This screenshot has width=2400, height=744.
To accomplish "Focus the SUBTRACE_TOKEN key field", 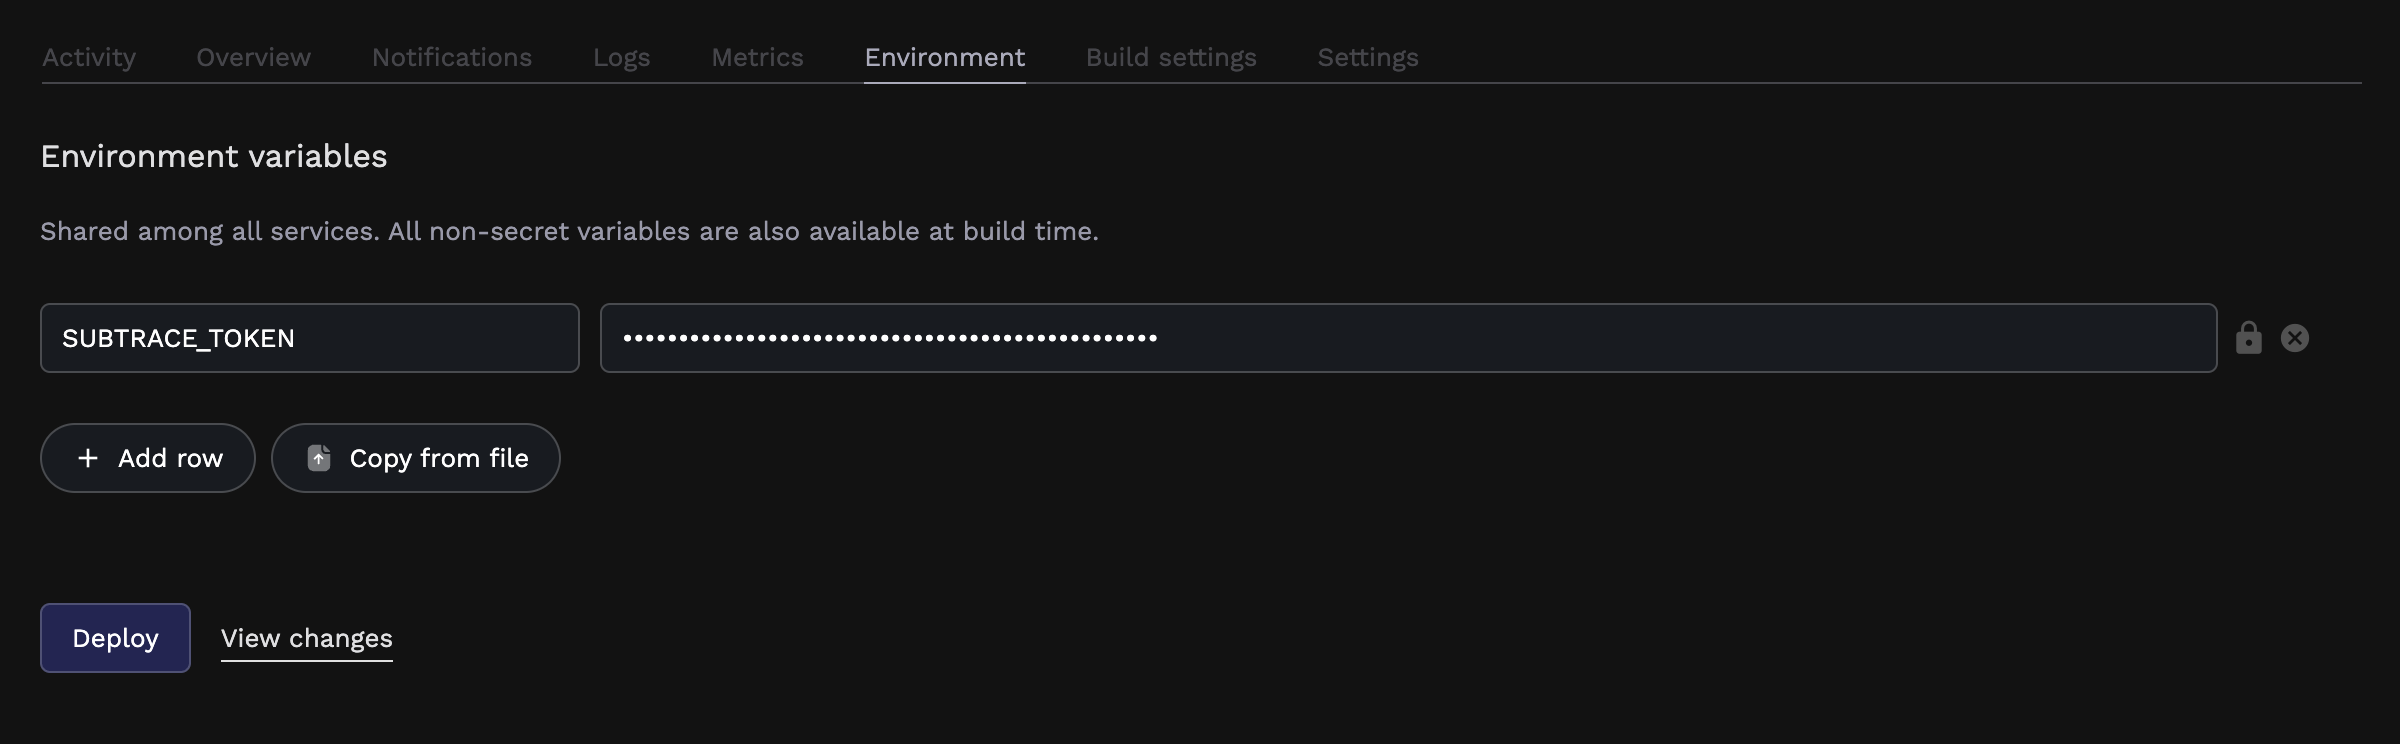I will 310,338.
